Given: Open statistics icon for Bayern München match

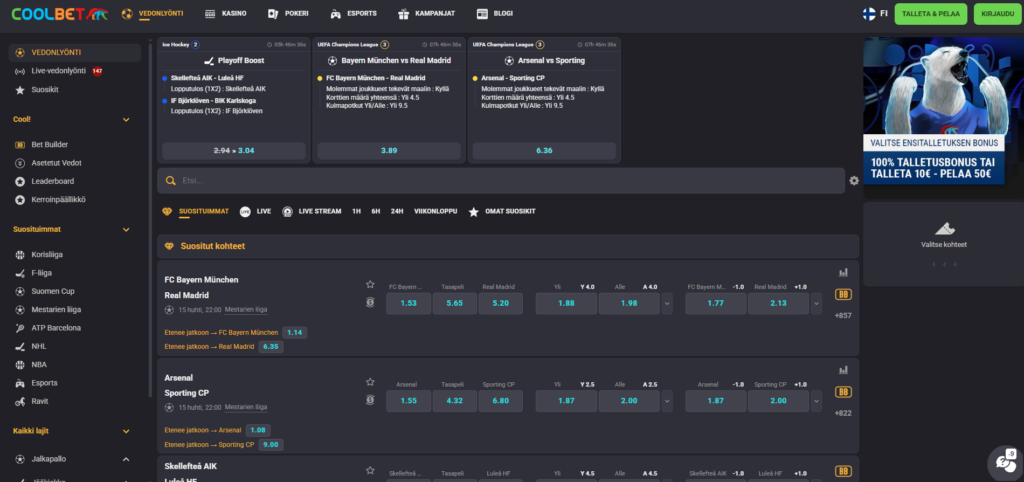Looking at the screenshot, I should coord(843,272).
